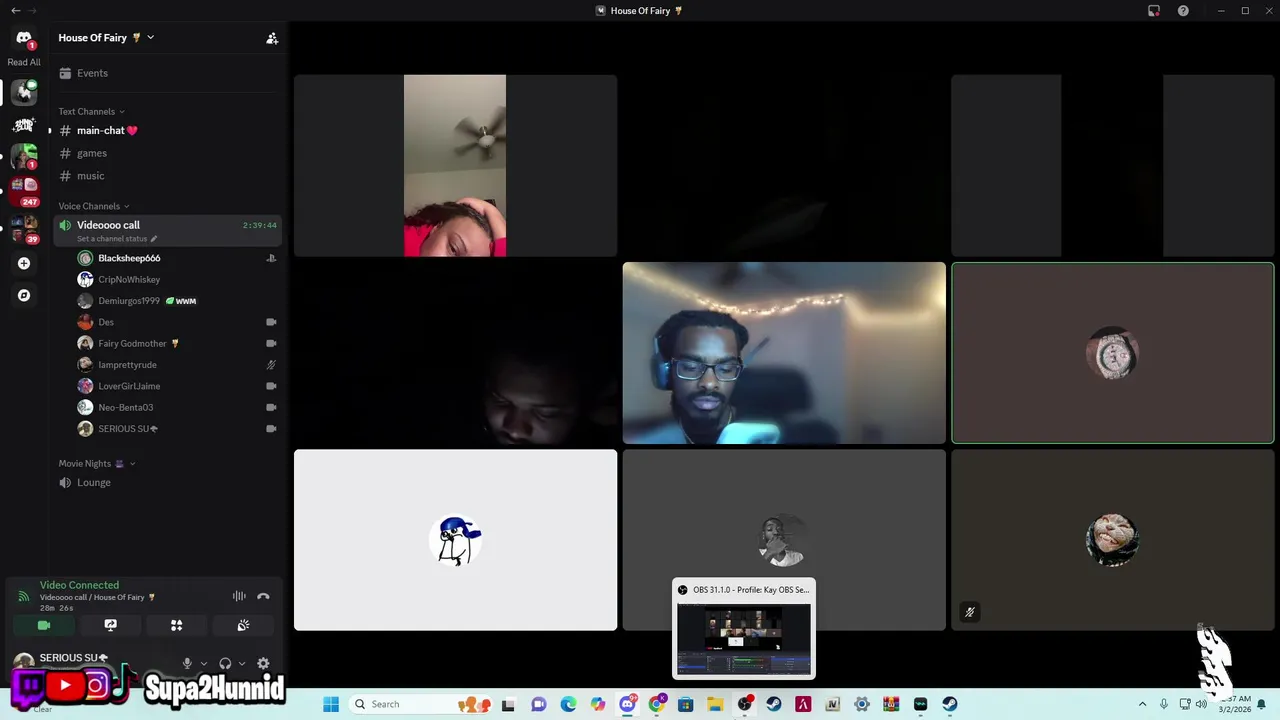This screenshot has width=1280, height=720.
Task: Turn off camera with green video button
Action: [x=44, y=625]
